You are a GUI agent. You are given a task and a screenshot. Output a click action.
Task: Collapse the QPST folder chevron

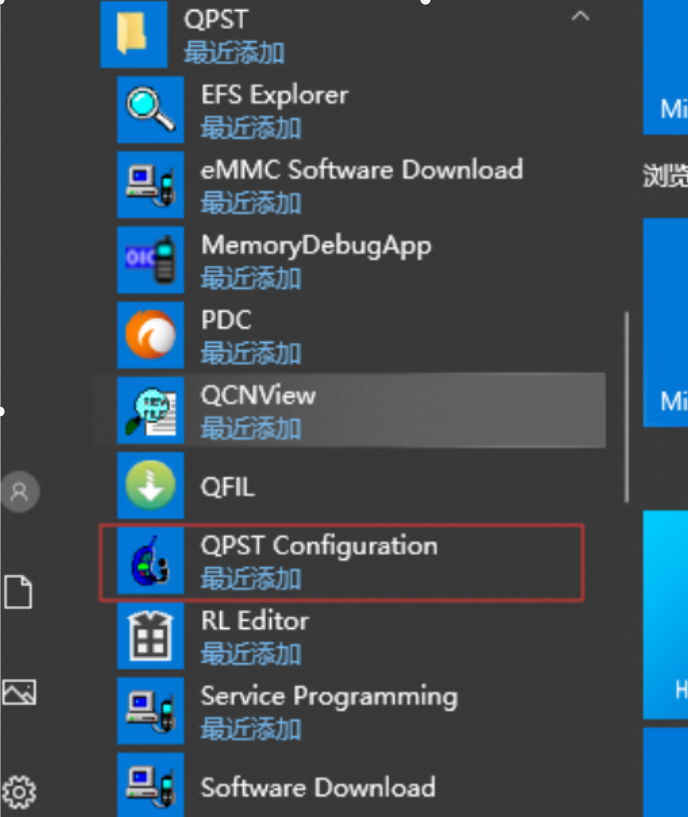tap(580, 17)
